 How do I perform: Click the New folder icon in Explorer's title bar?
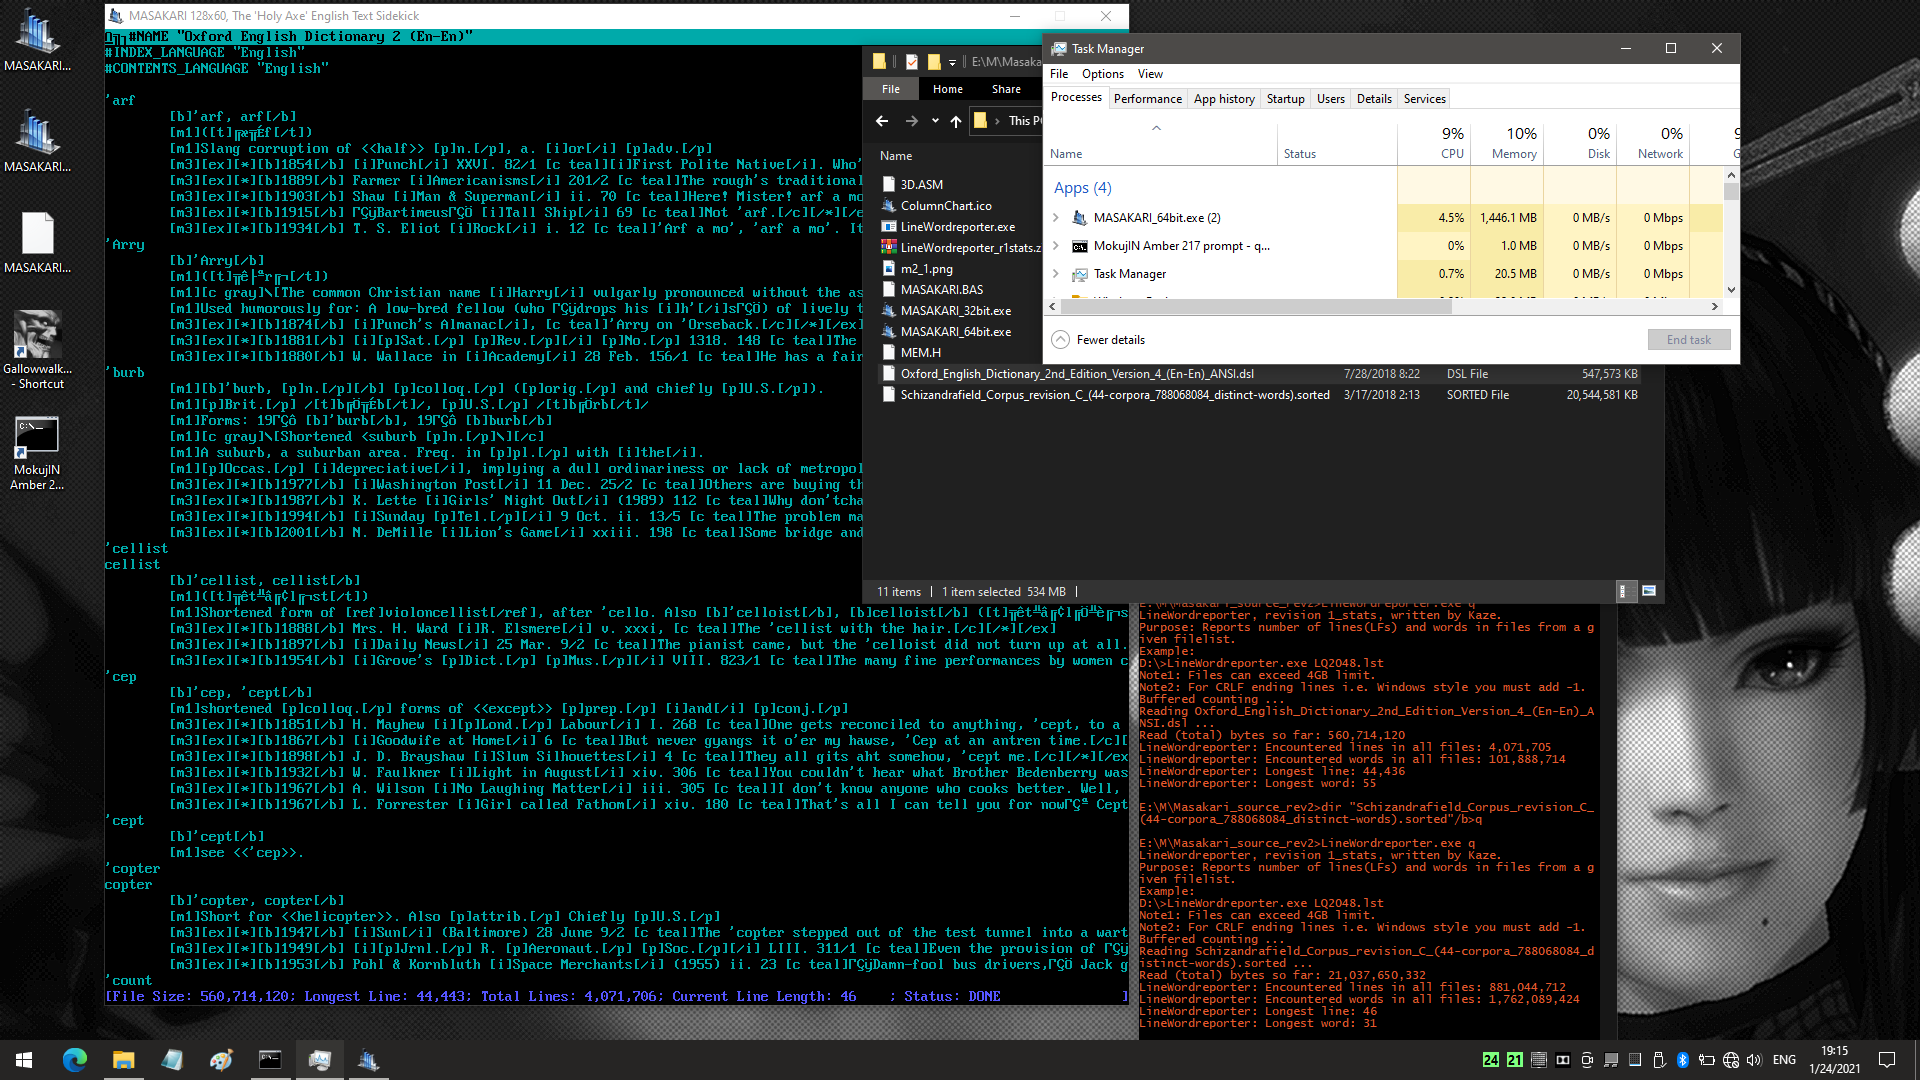(933, 62)
